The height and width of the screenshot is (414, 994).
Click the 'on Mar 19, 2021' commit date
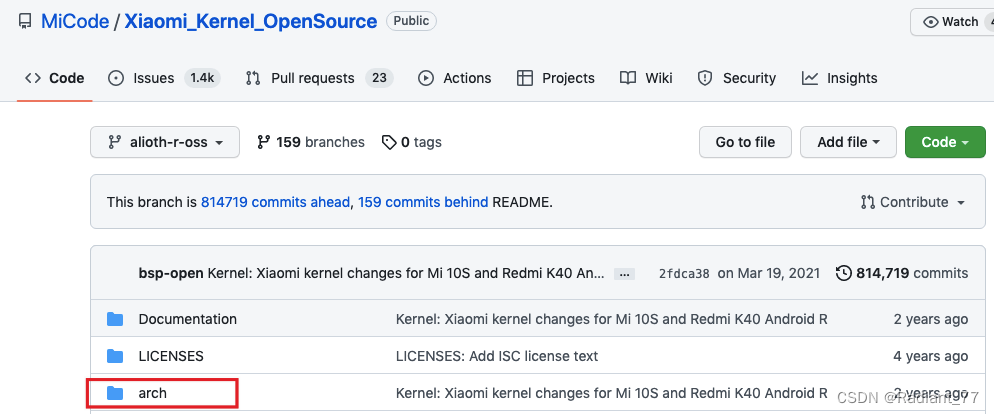[x=769, y=273]
